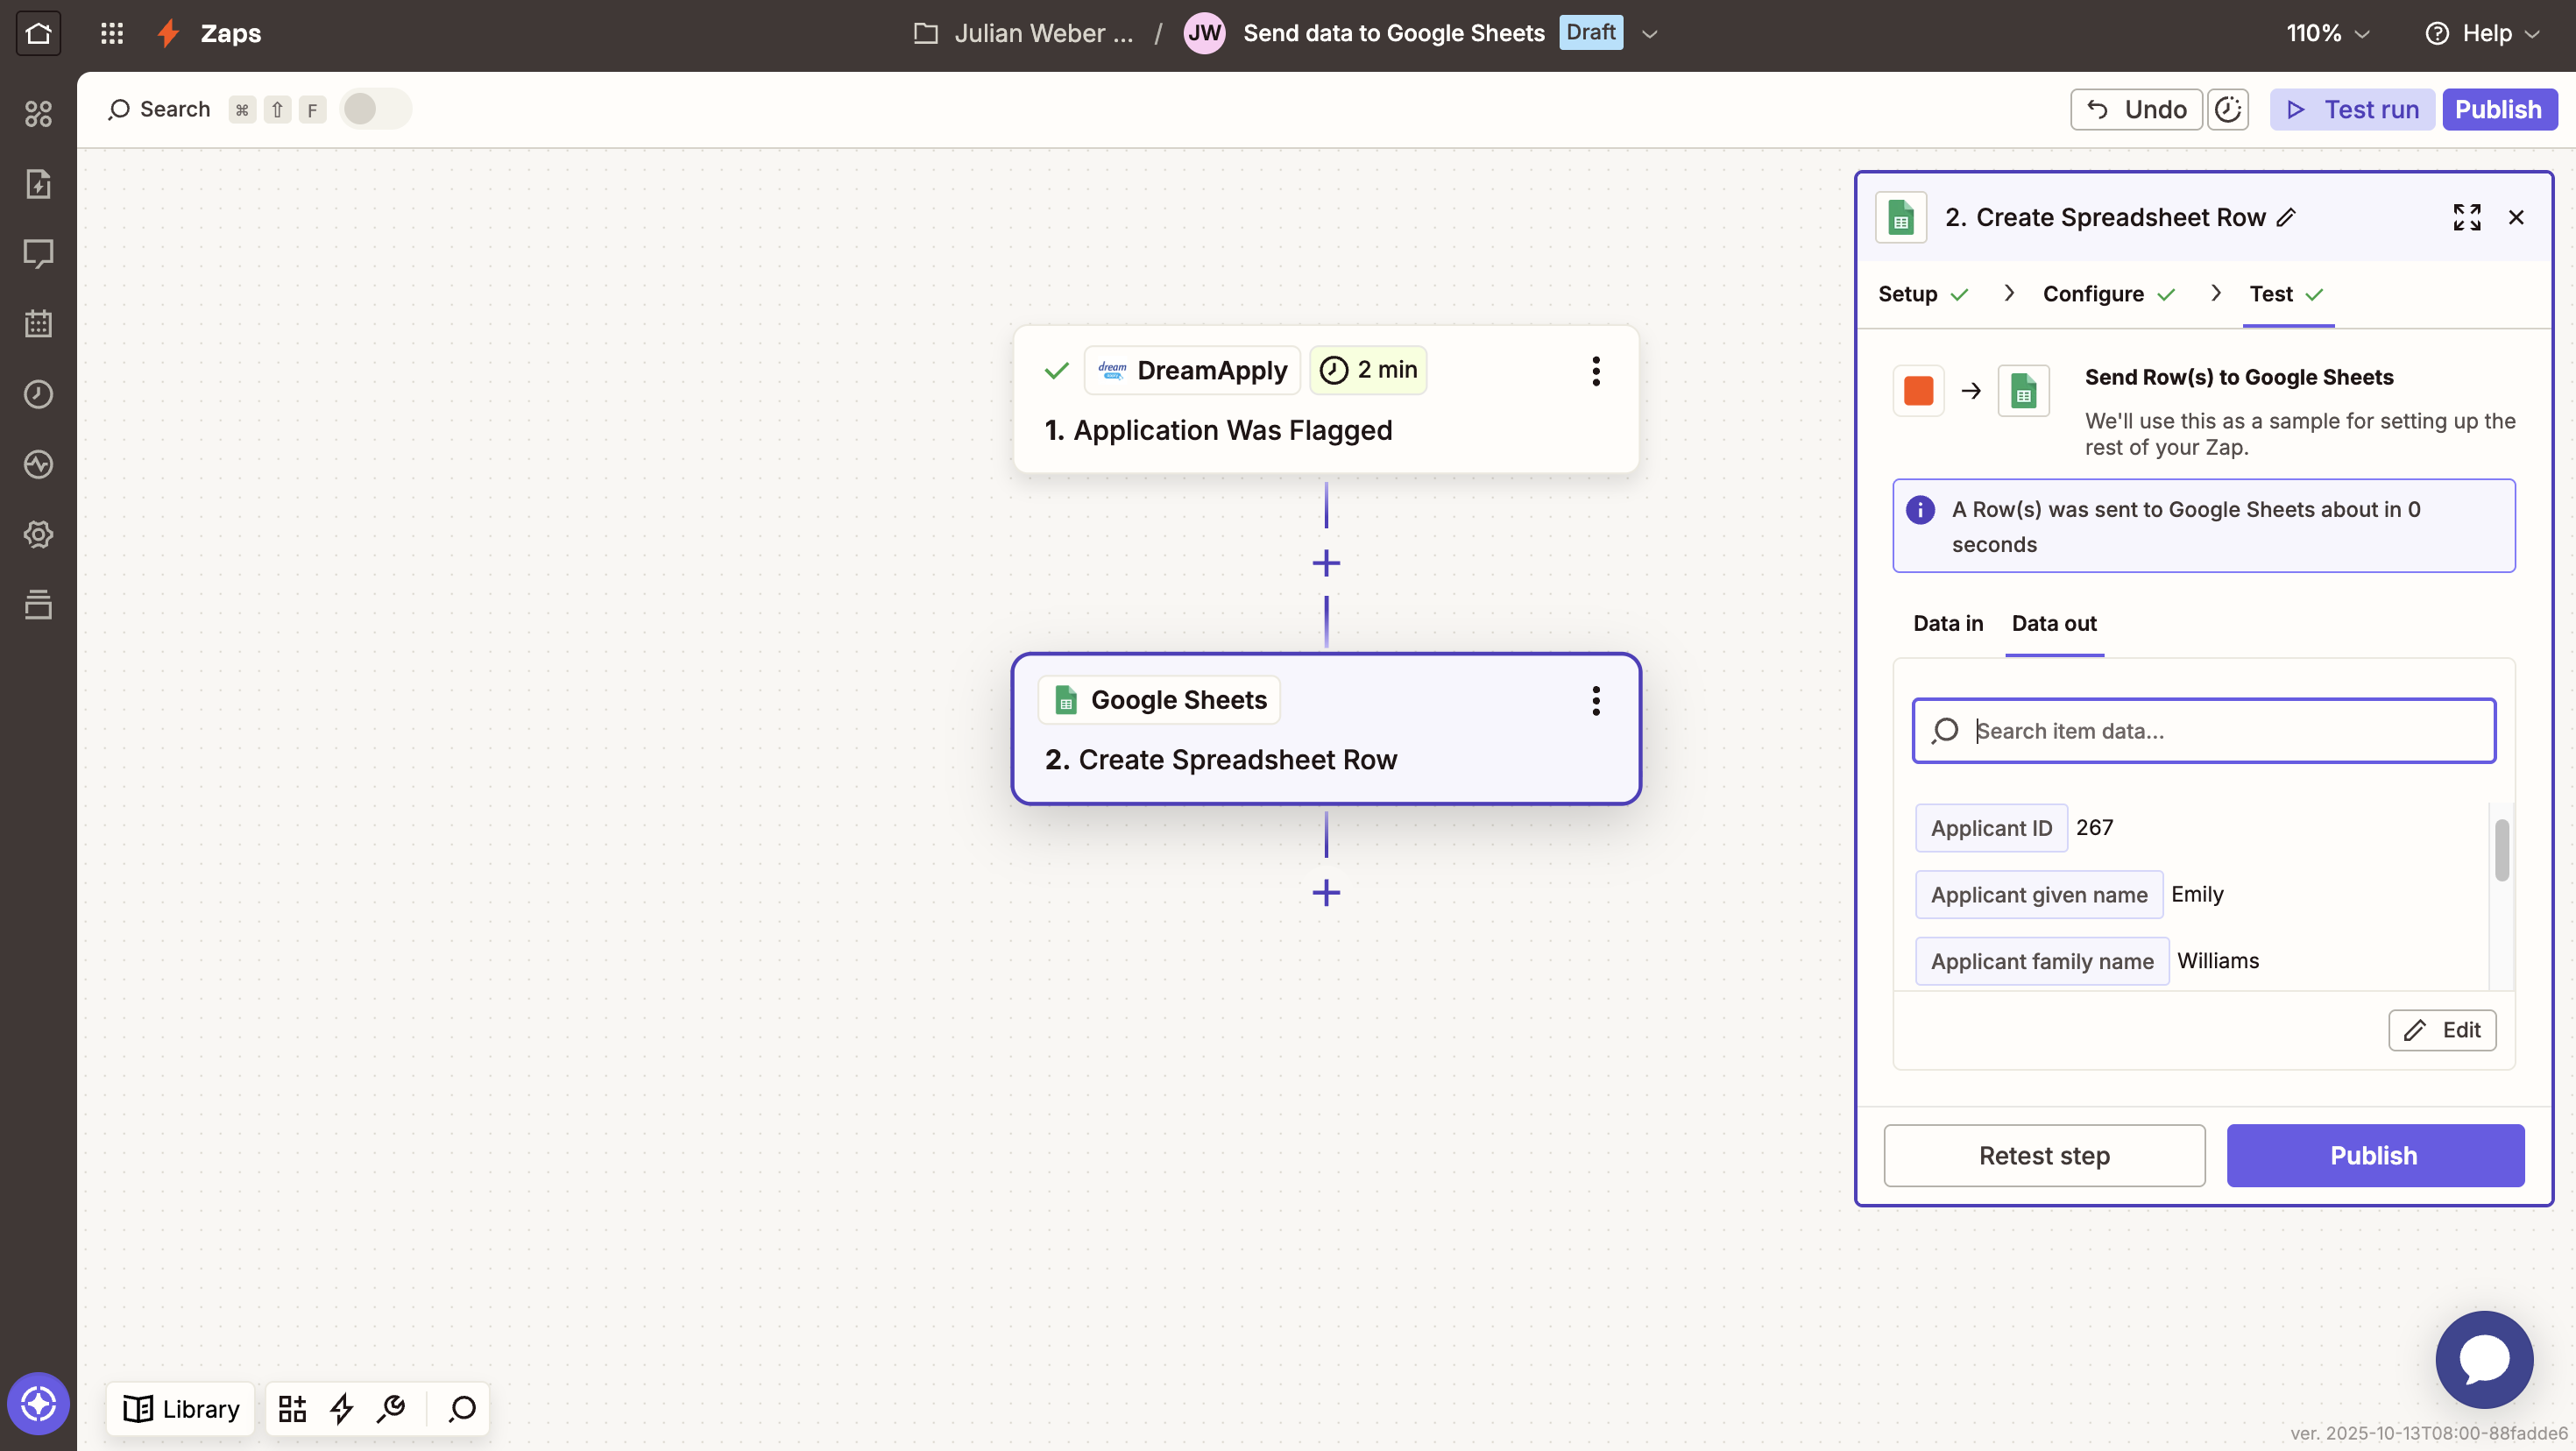The image size is (2576, 1451).
Task: Click the JW user avatar
Action: coord(1204,33)
